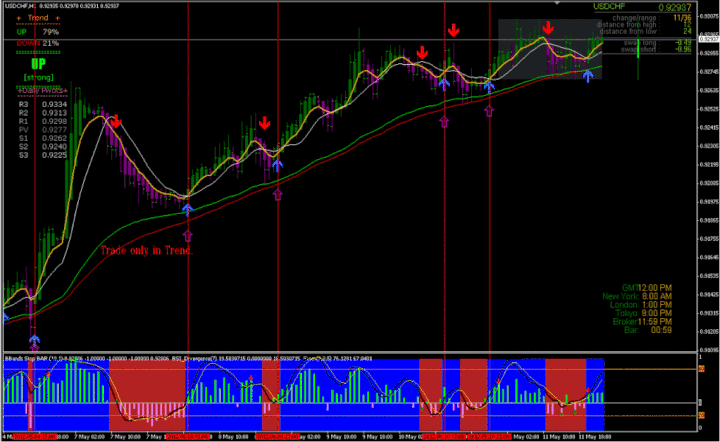The width and height of the screenshot is (720, 442).
Task: Click the bright green vertical bar beside swap values
Action: pos(638,50)
